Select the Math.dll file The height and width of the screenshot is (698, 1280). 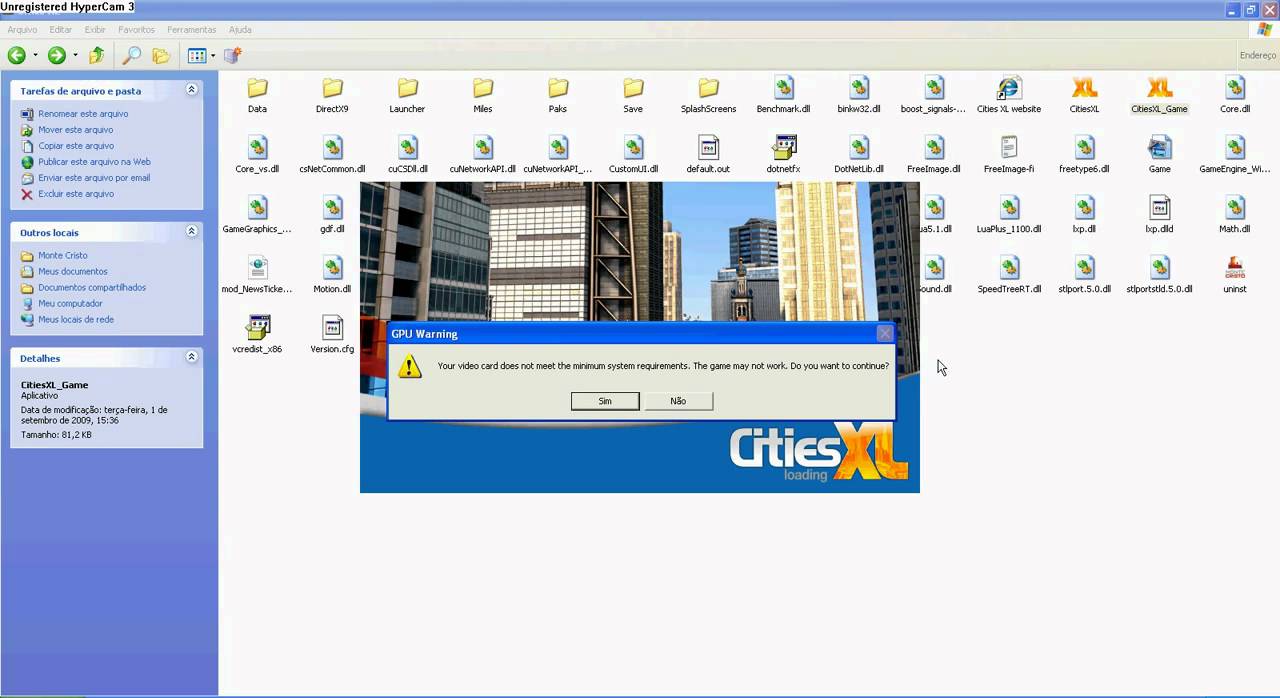(1235, 216)
